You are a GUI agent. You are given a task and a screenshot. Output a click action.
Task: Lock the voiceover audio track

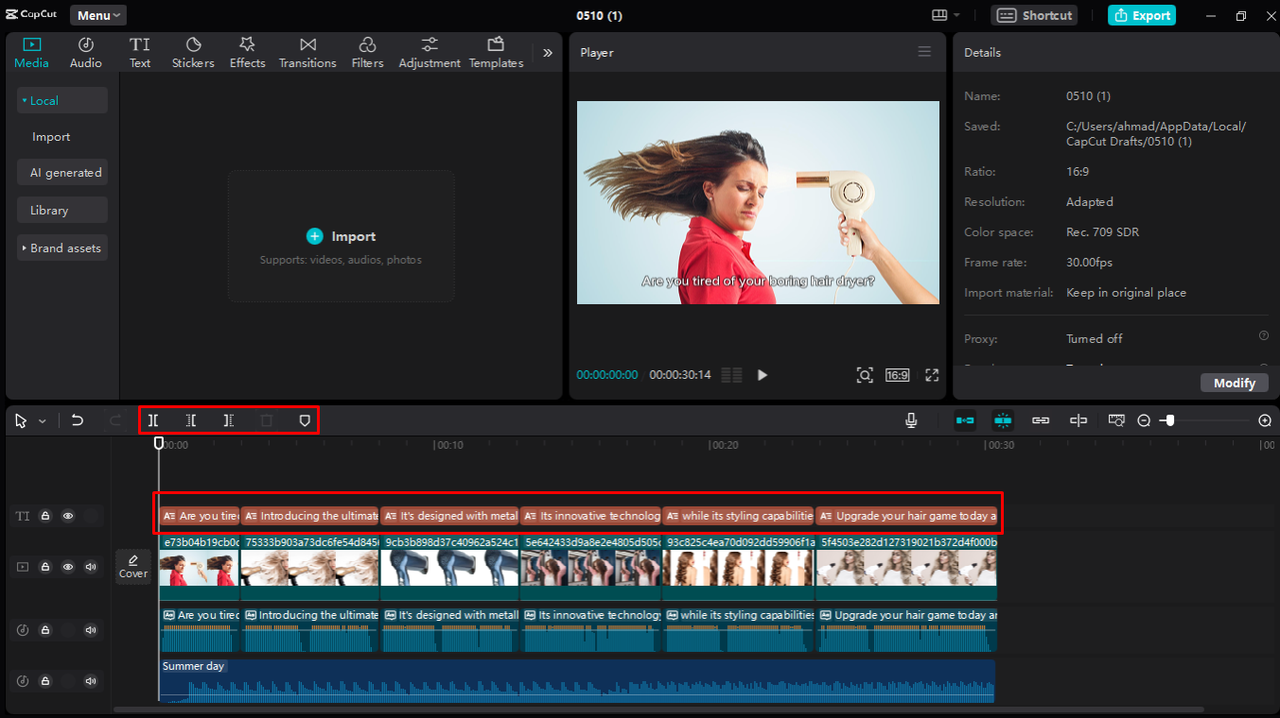click(45, 630)
